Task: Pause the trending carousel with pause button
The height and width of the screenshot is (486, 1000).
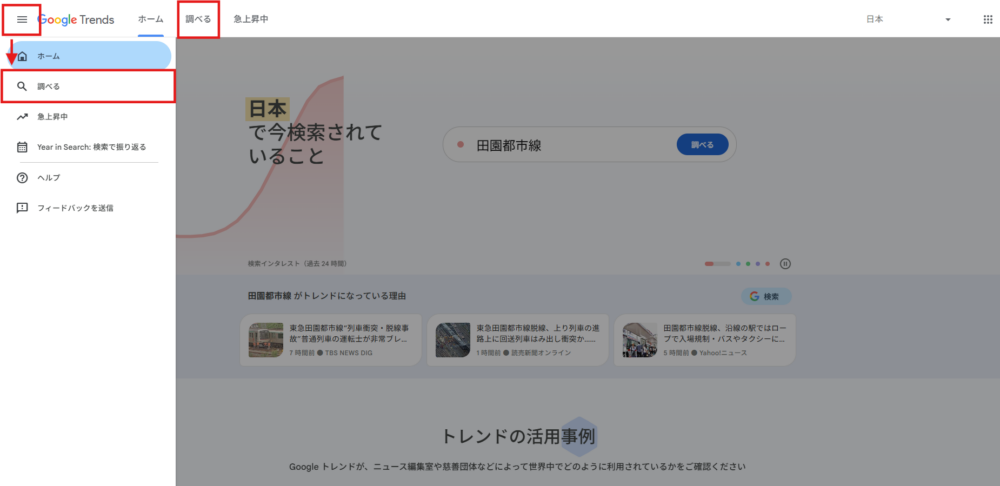Action: (x=785, y=264)
